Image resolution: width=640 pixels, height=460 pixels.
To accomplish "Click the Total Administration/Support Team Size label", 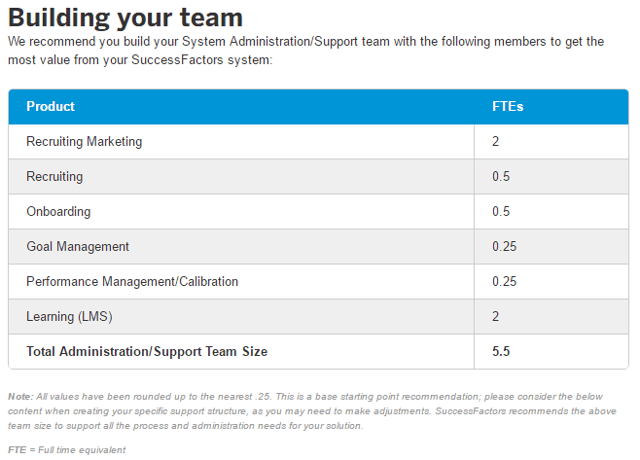I will coord(147,352).
